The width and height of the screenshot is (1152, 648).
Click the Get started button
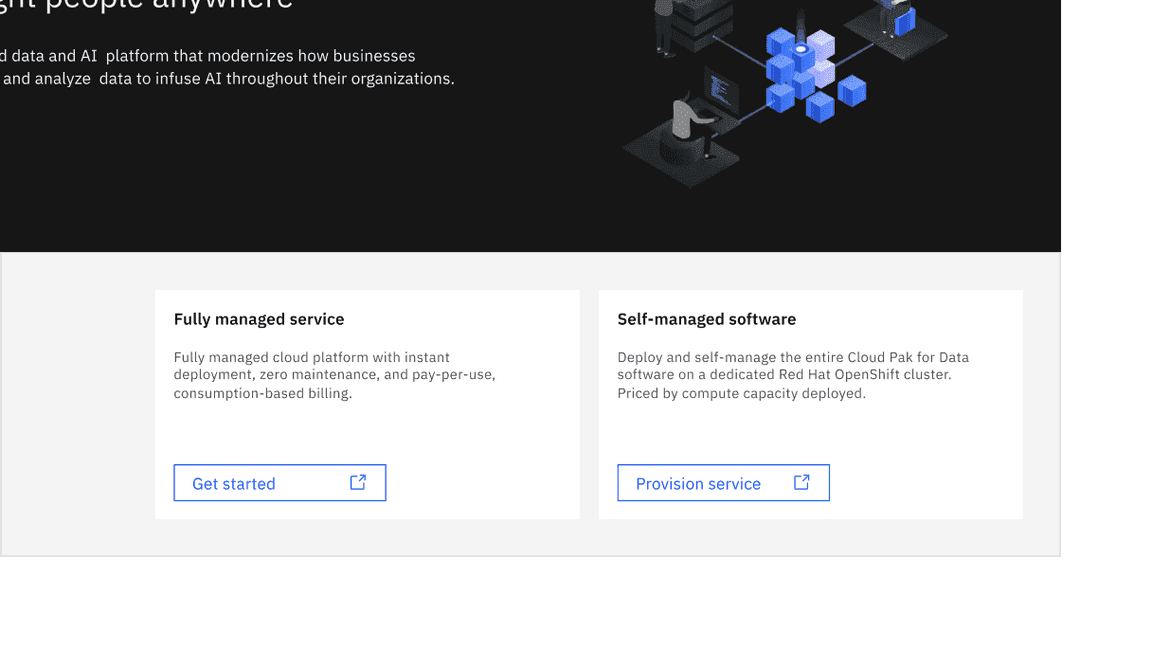click(x=279, y=483)
